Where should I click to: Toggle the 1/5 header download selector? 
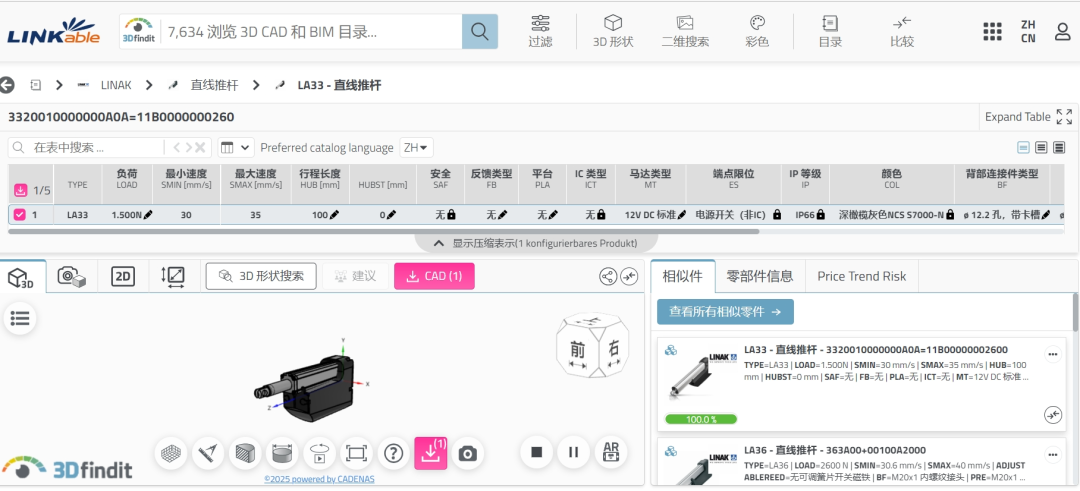click(19, 189)
